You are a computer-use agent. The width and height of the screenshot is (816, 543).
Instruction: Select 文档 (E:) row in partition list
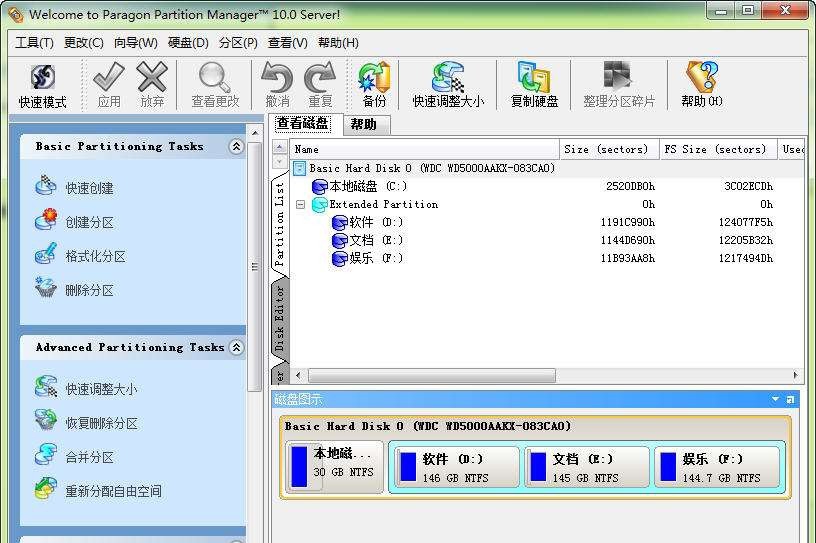[x=546, y=240]
